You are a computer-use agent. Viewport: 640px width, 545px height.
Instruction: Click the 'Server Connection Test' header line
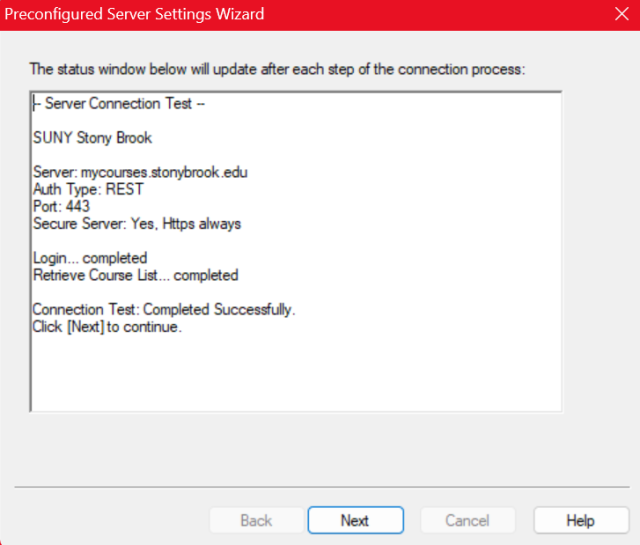pos(119,104)
